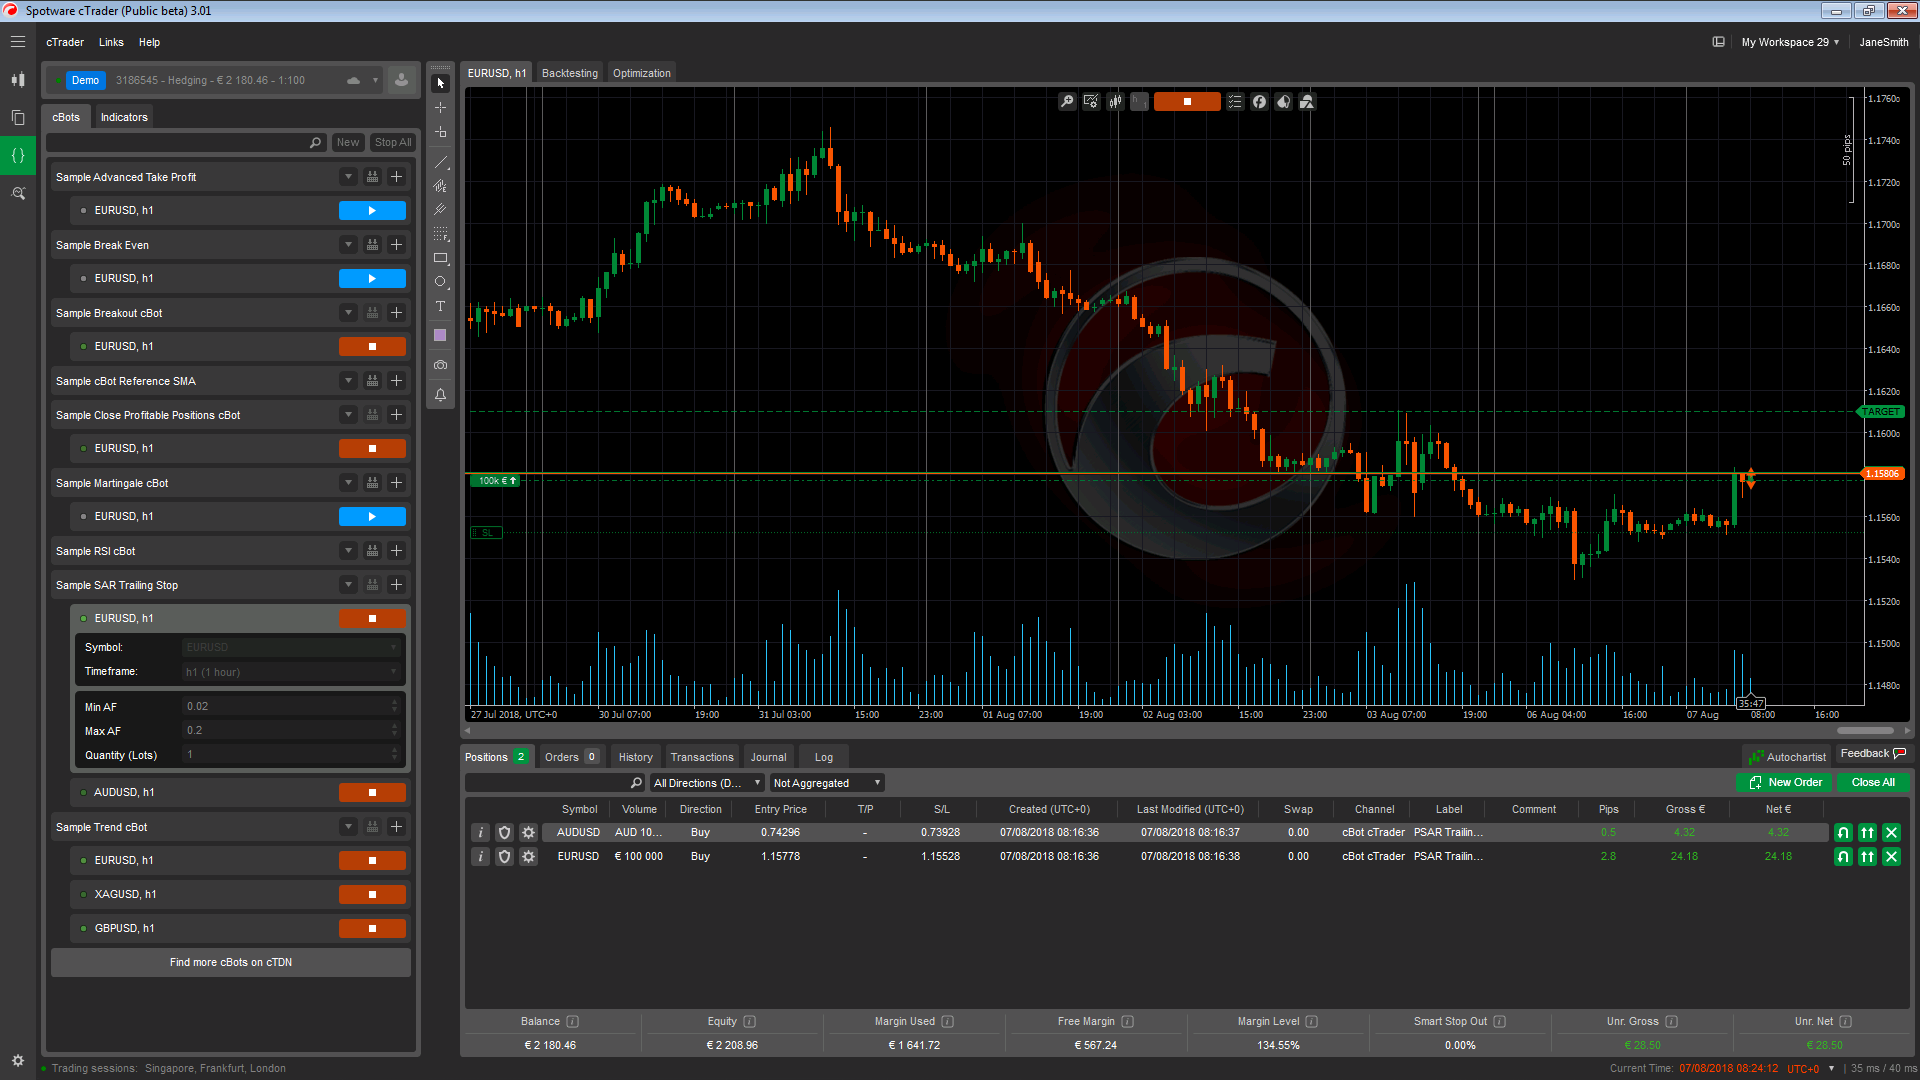Open the Analyze section in sidebar

[18, 193]
